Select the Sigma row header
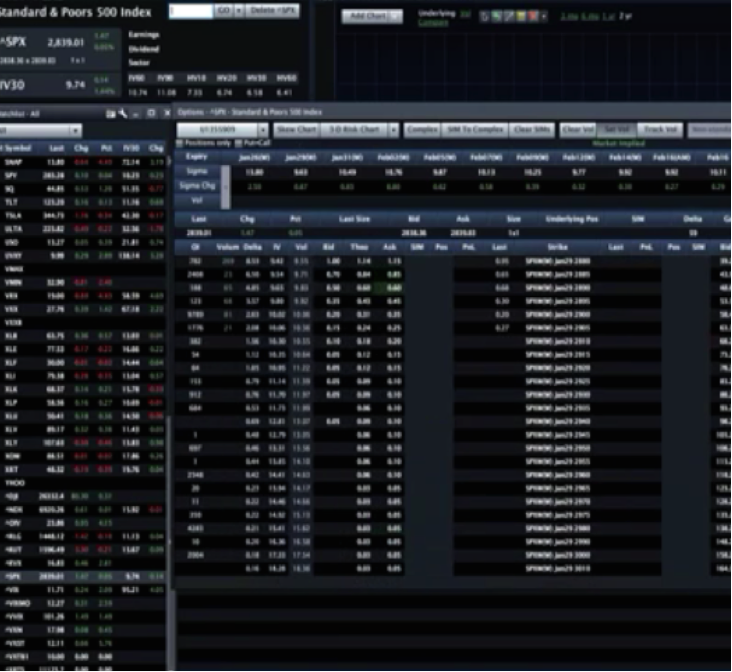732x672 pixels. point(197,171)
